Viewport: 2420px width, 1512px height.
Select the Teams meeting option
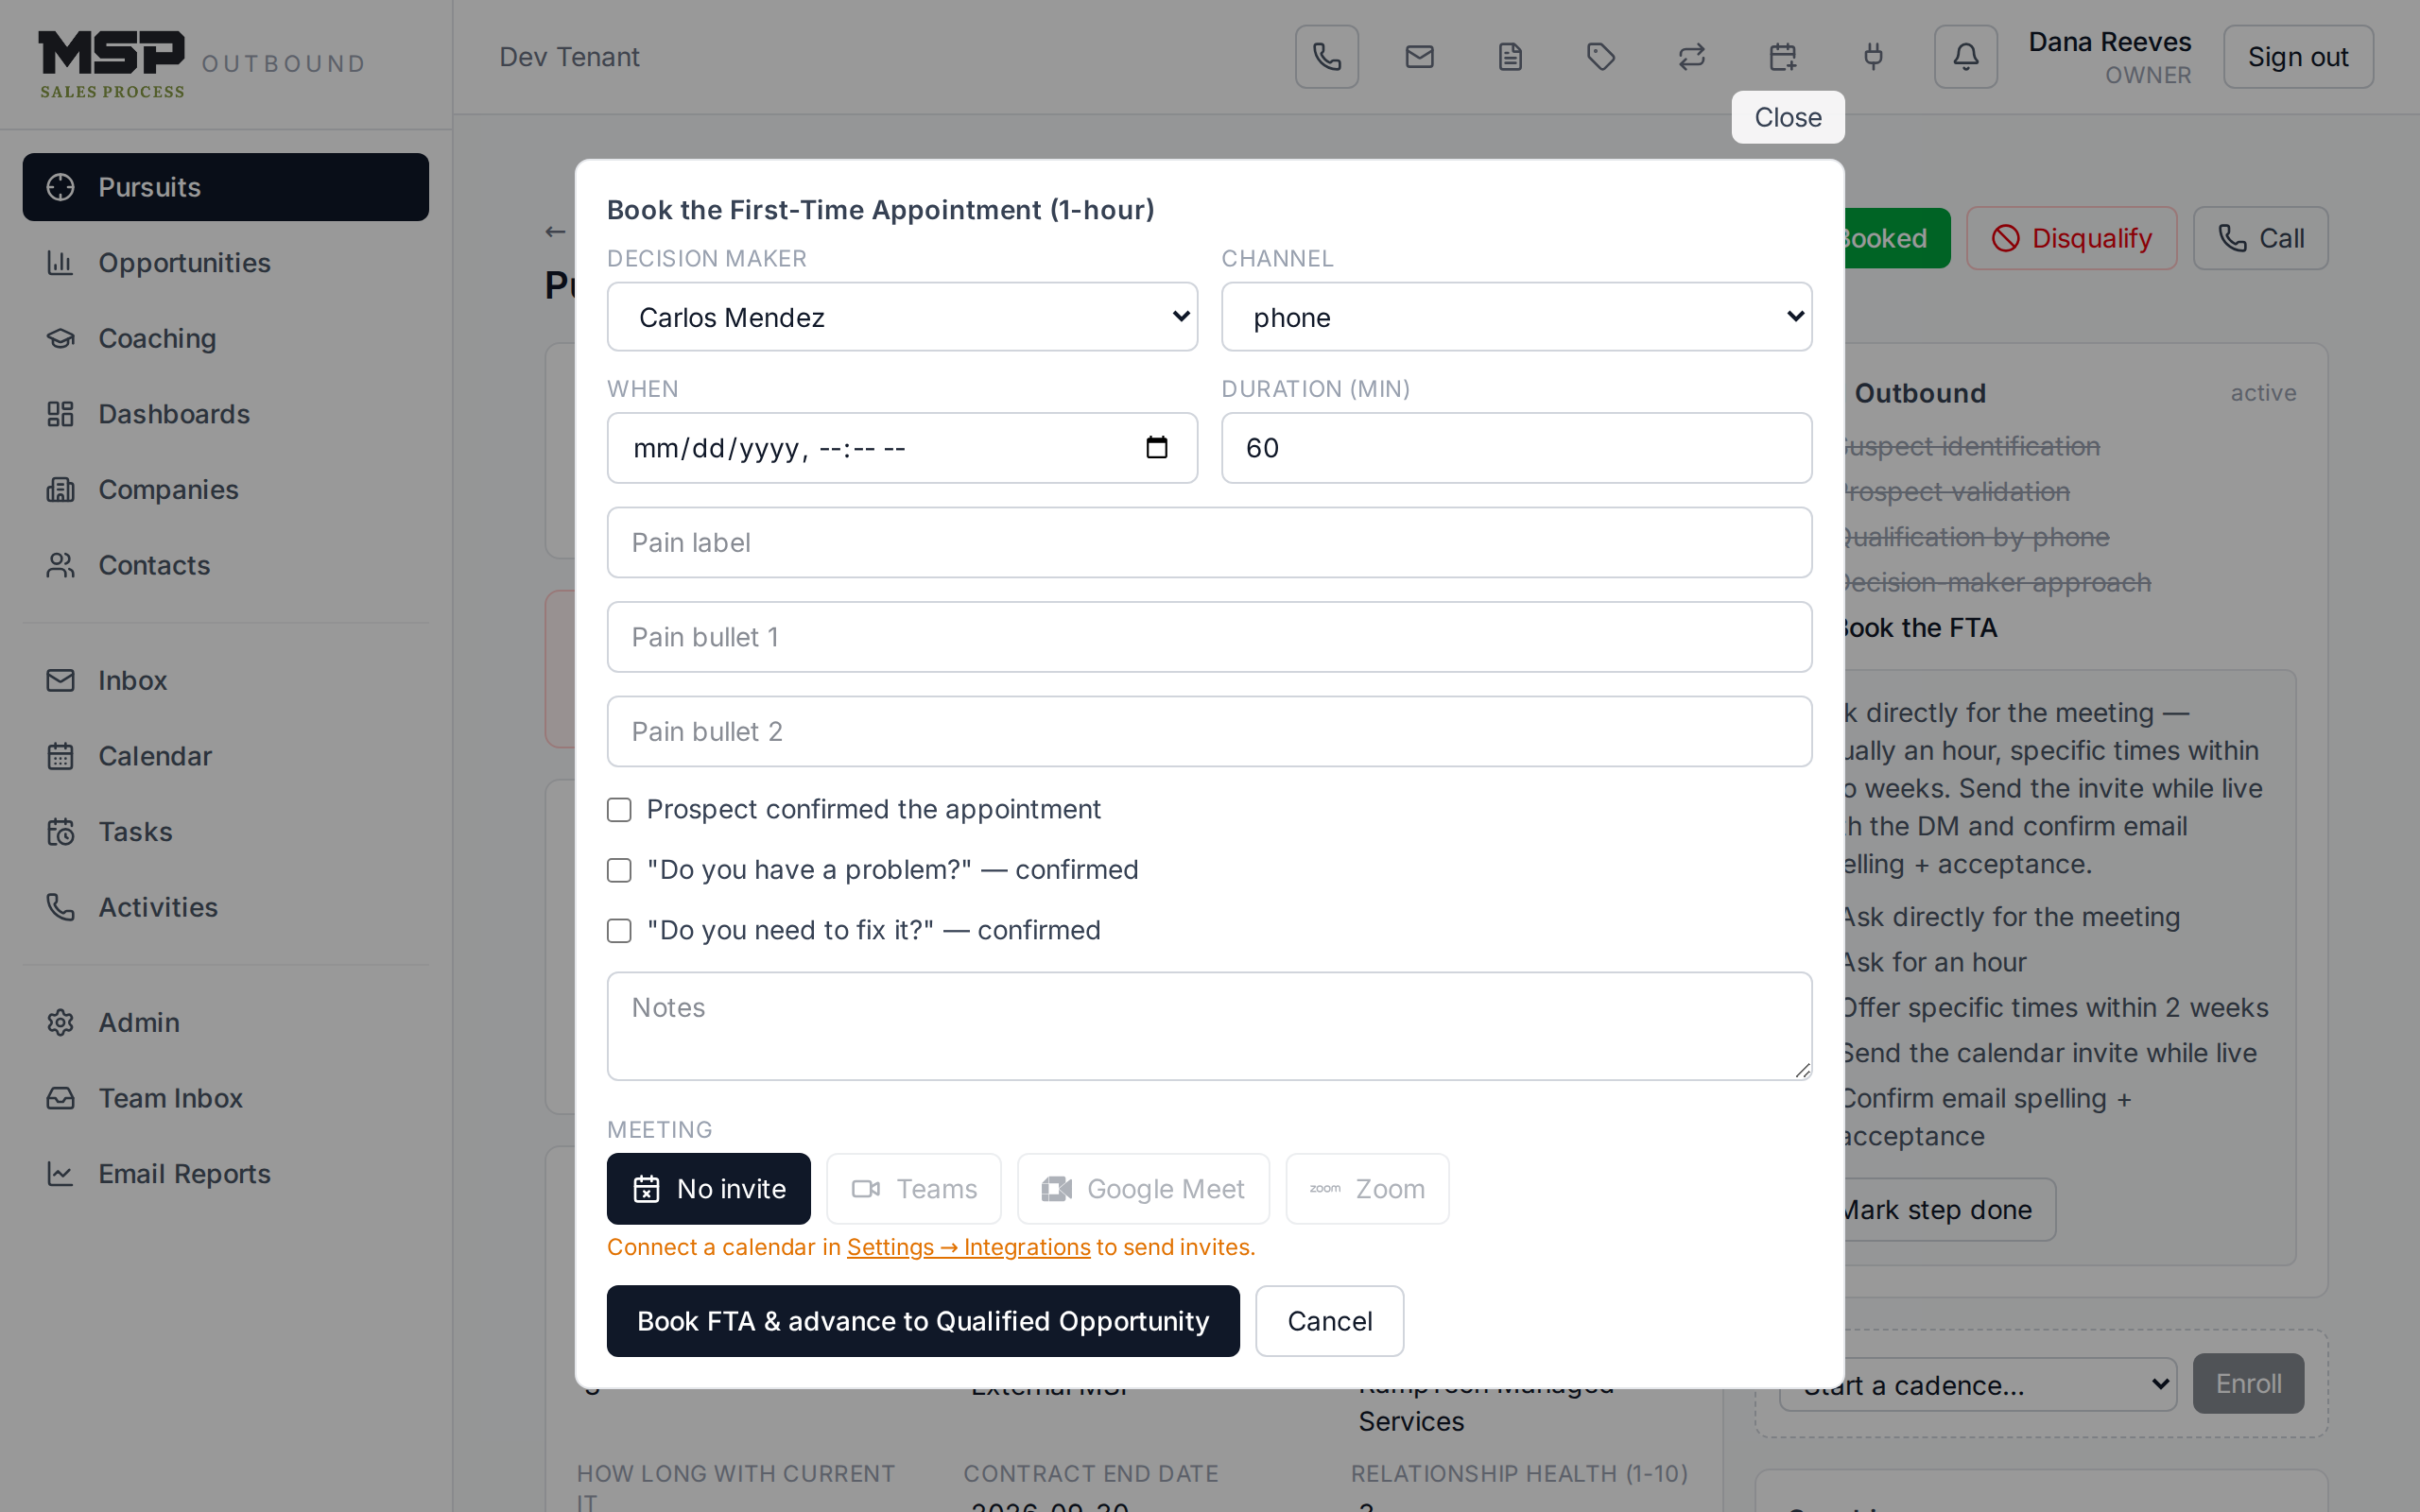[914, 1189]
